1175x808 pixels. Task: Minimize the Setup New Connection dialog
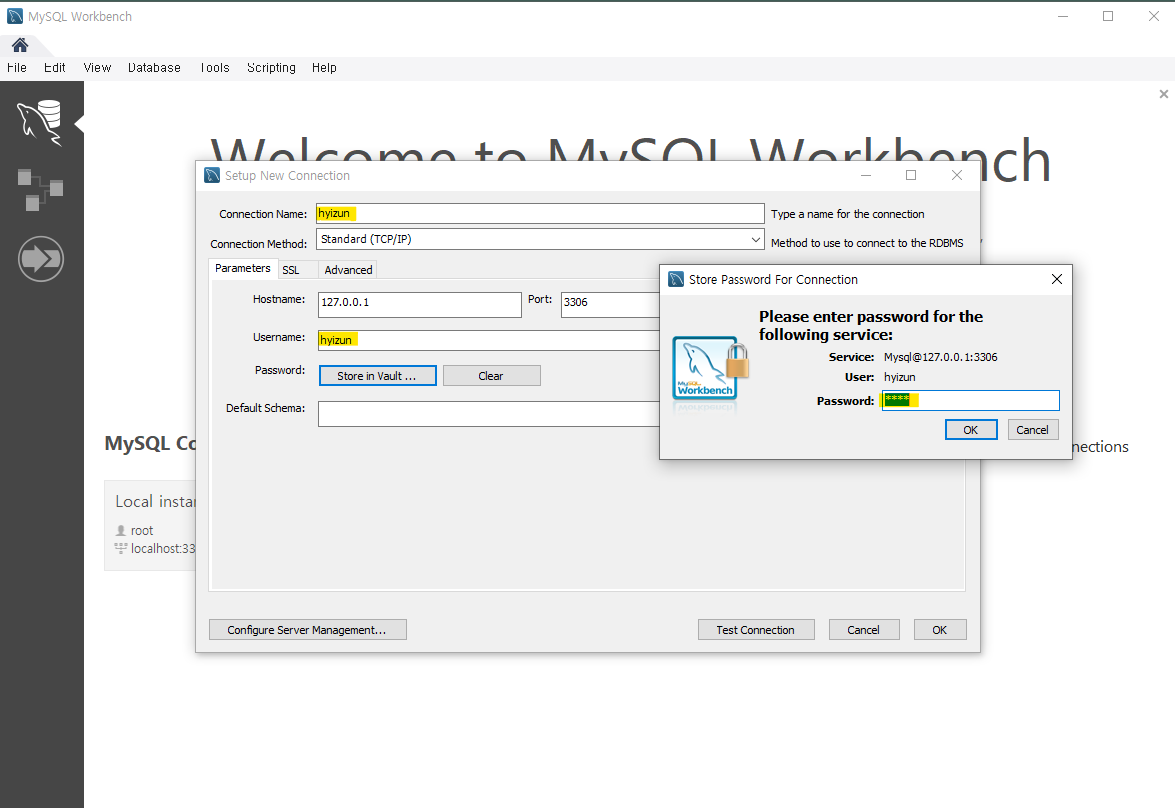click(x=866, y=175)
